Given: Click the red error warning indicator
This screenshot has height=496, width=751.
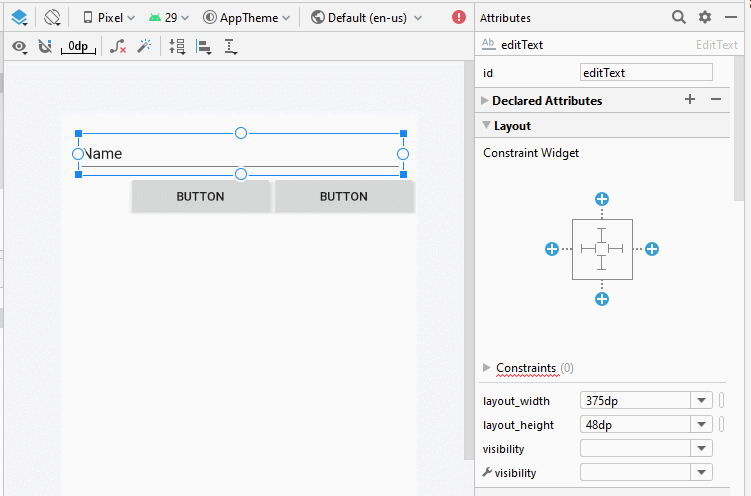Looking at the screenshot, I should [458, 17].
